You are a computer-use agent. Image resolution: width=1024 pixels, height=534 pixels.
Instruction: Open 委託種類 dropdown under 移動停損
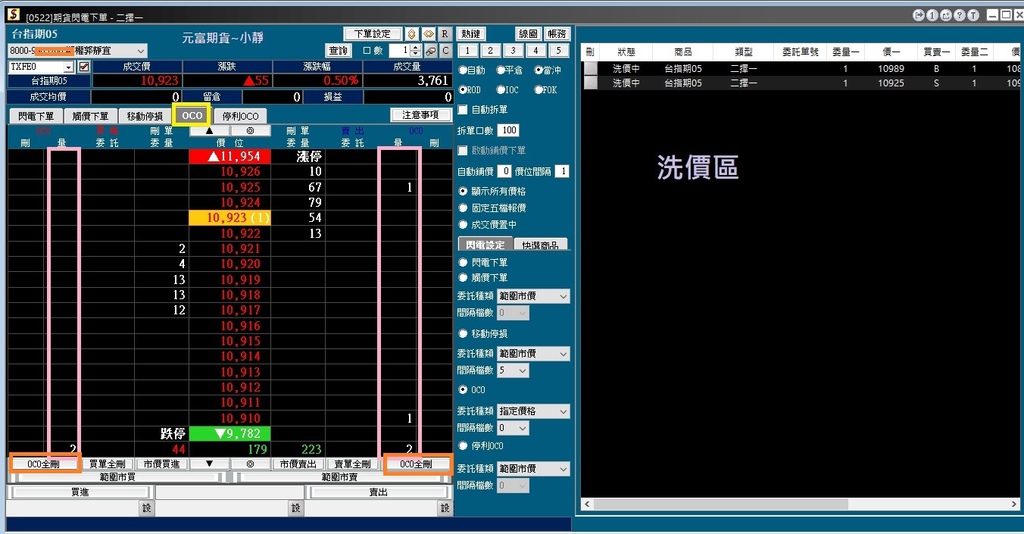(533, 353)
